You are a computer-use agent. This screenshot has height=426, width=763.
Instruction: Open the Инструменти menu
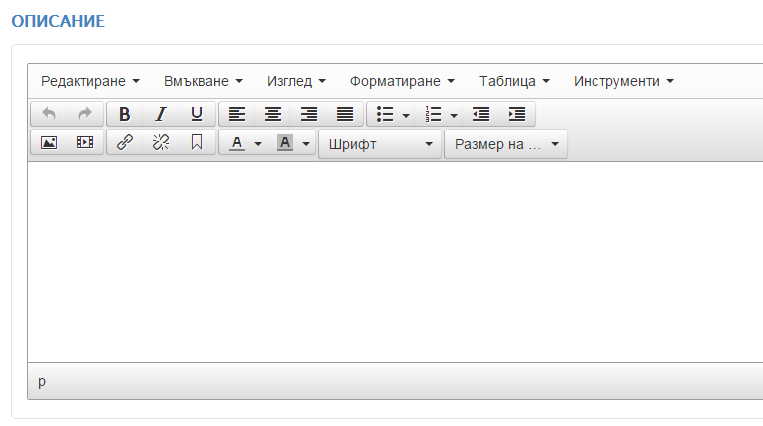coord(624,81)
